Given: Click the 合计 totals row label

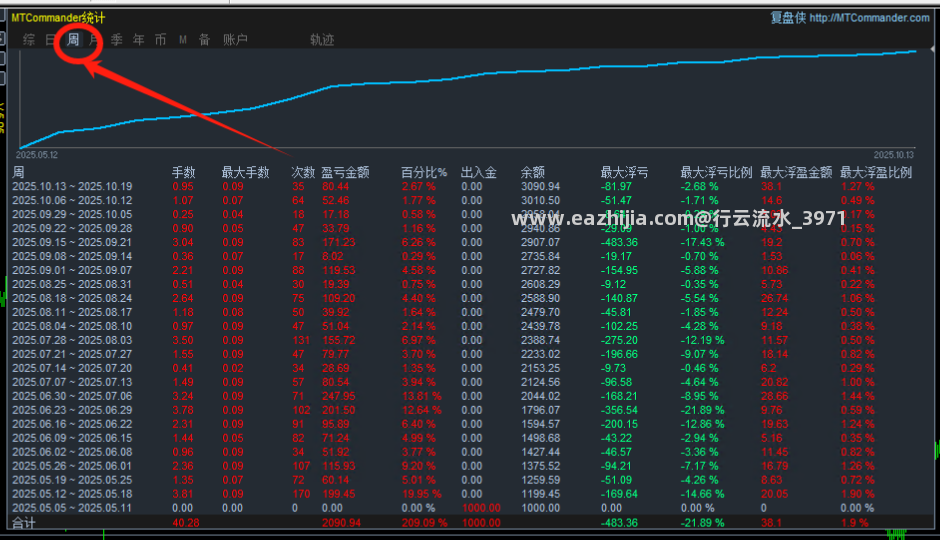Looking at the screenshot, I should click(24, 523).
